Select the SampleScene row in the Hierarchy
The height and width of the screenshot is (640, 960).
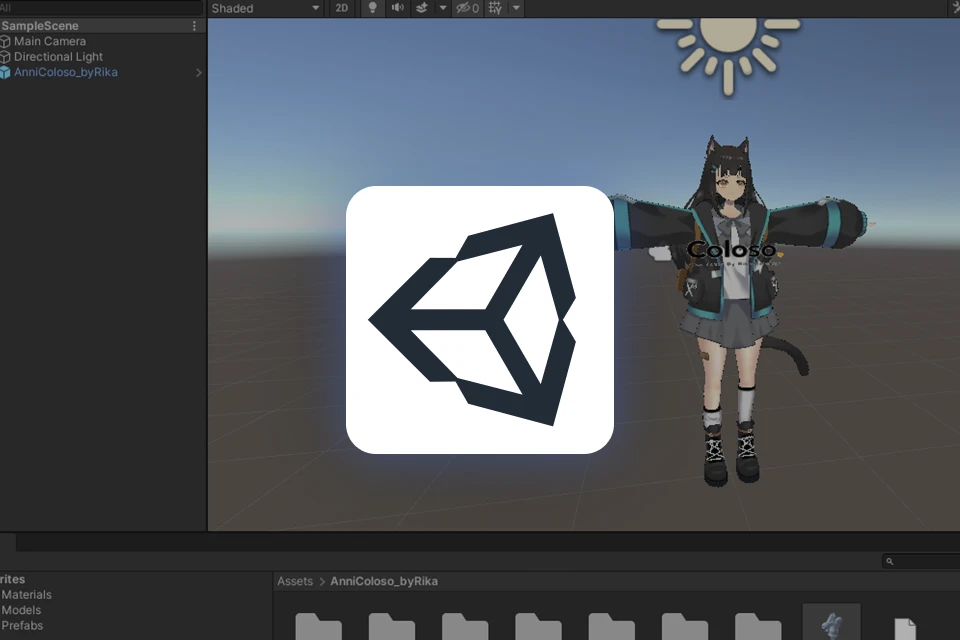103,26
